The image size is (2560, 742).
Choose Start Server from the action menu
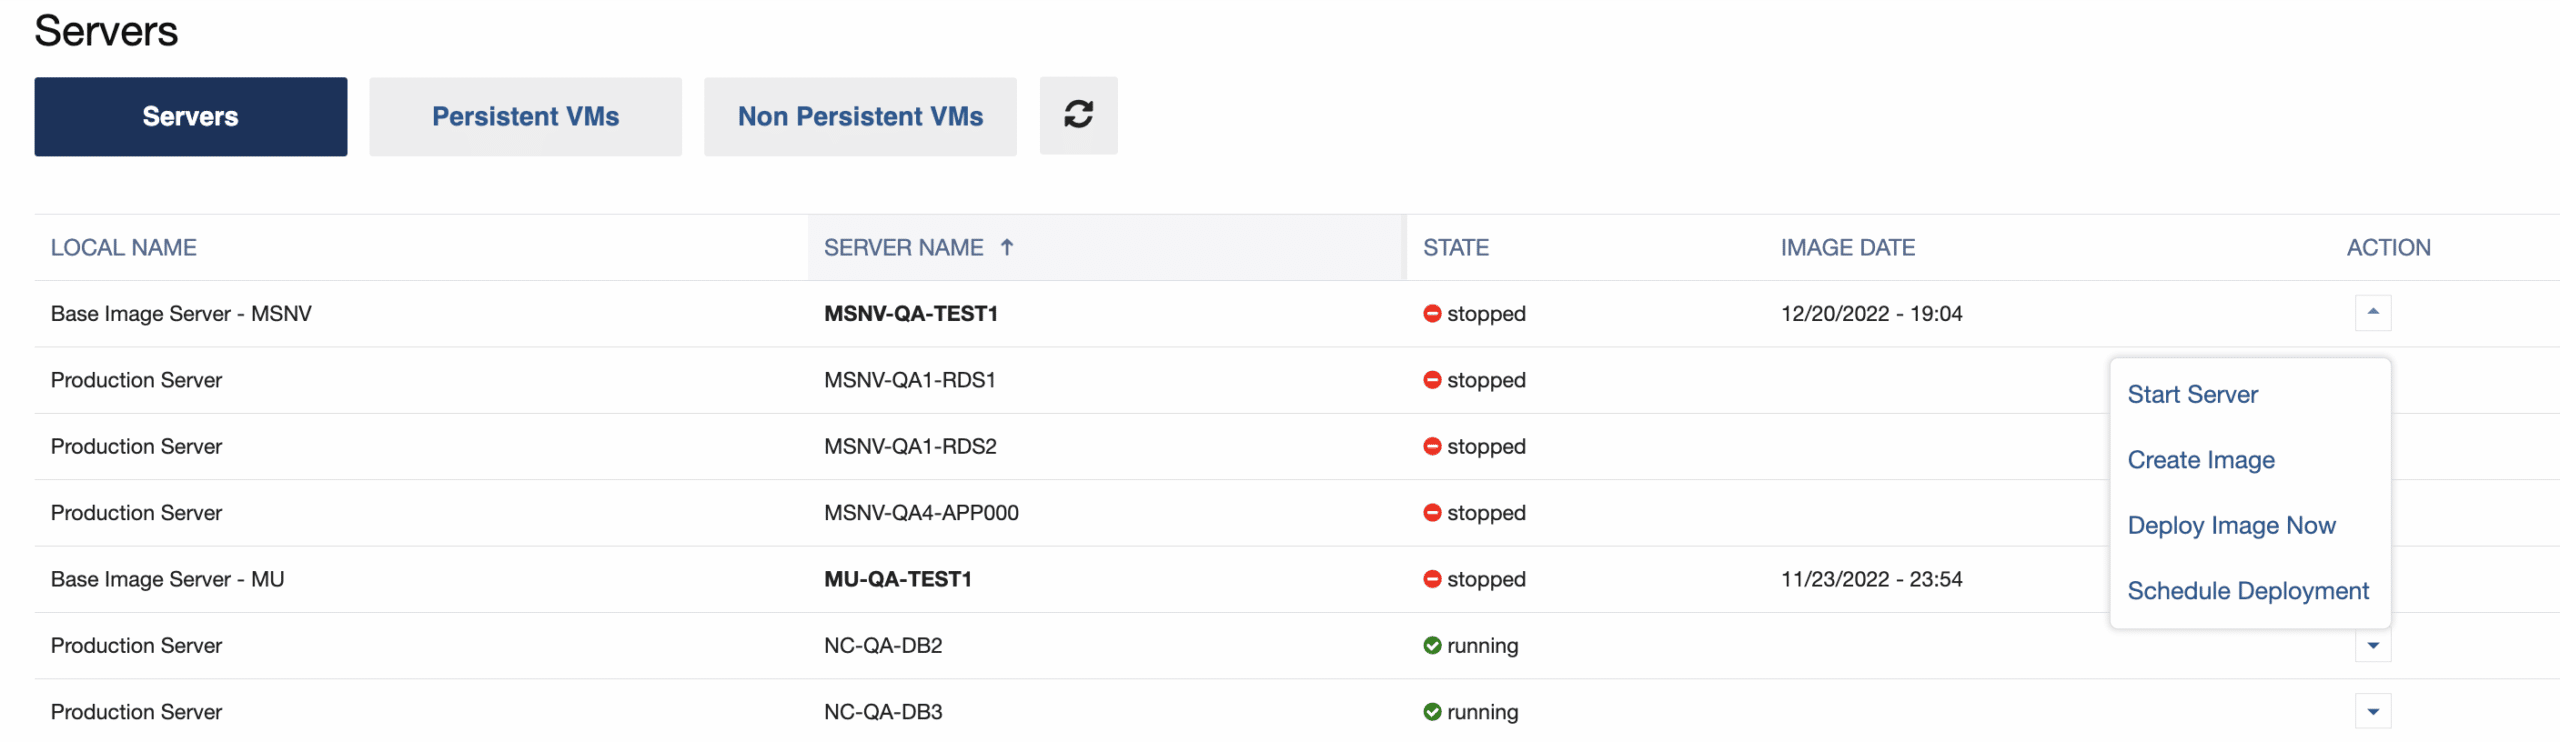(x=2192, y=395)
